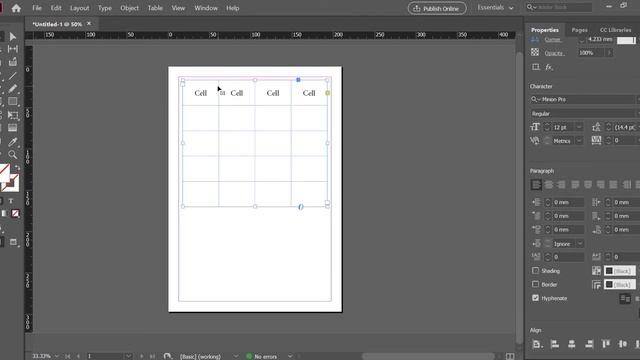Viewport: 640px width, 360px height.
Task: Click Align left edges icon
Action: (x=555, y=344)
